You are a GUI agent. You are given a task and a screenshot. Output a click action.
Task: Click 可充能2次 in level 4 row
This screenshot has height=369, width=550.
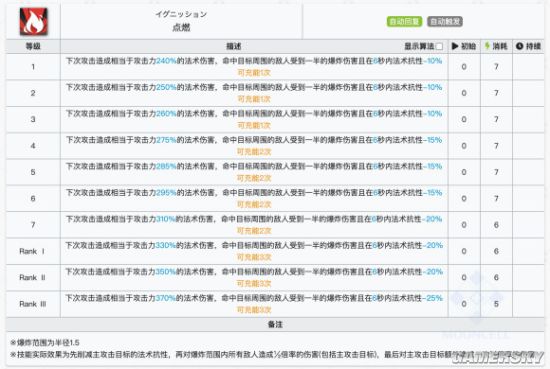pos(254,152)
